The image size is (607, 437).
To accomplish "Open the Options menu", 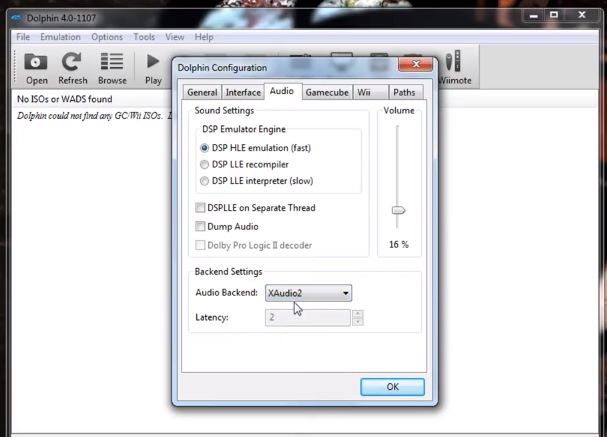I will [x=107, y=37].
